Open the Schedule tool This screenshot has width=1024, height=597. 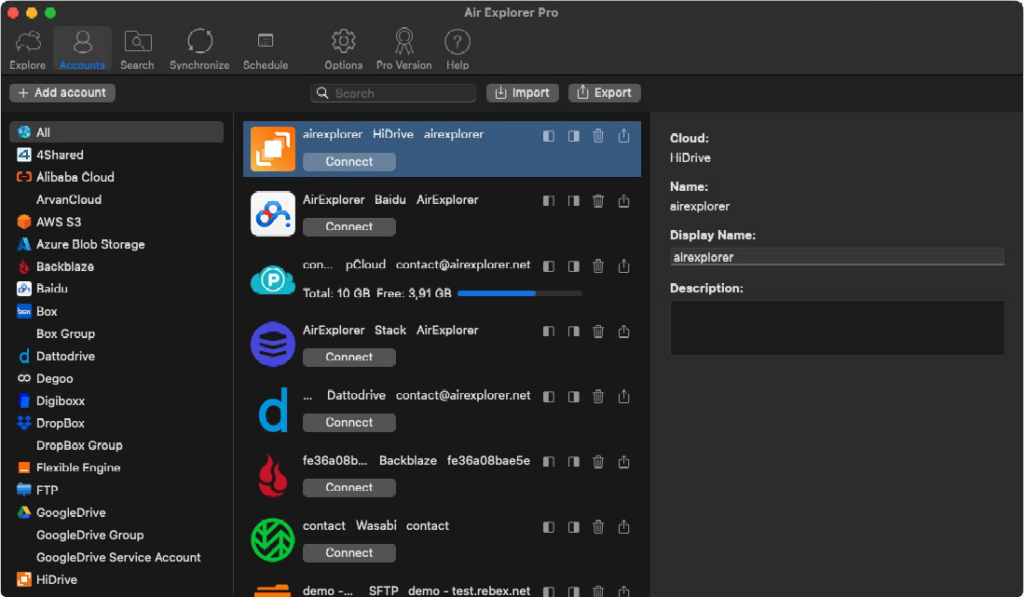[x=265, y=47]
